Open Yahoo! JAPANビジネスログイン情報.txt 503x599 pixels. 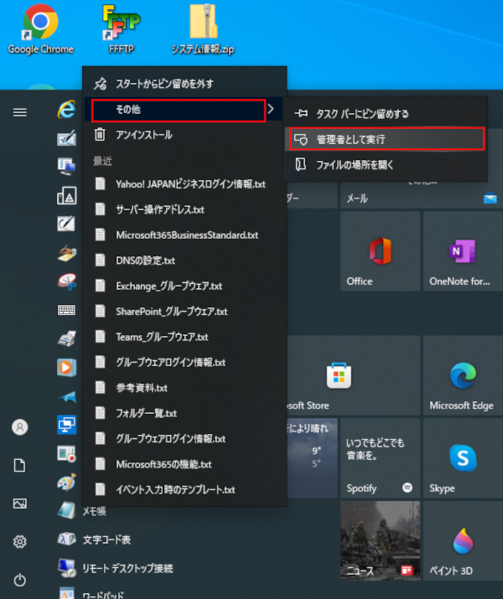185,184
